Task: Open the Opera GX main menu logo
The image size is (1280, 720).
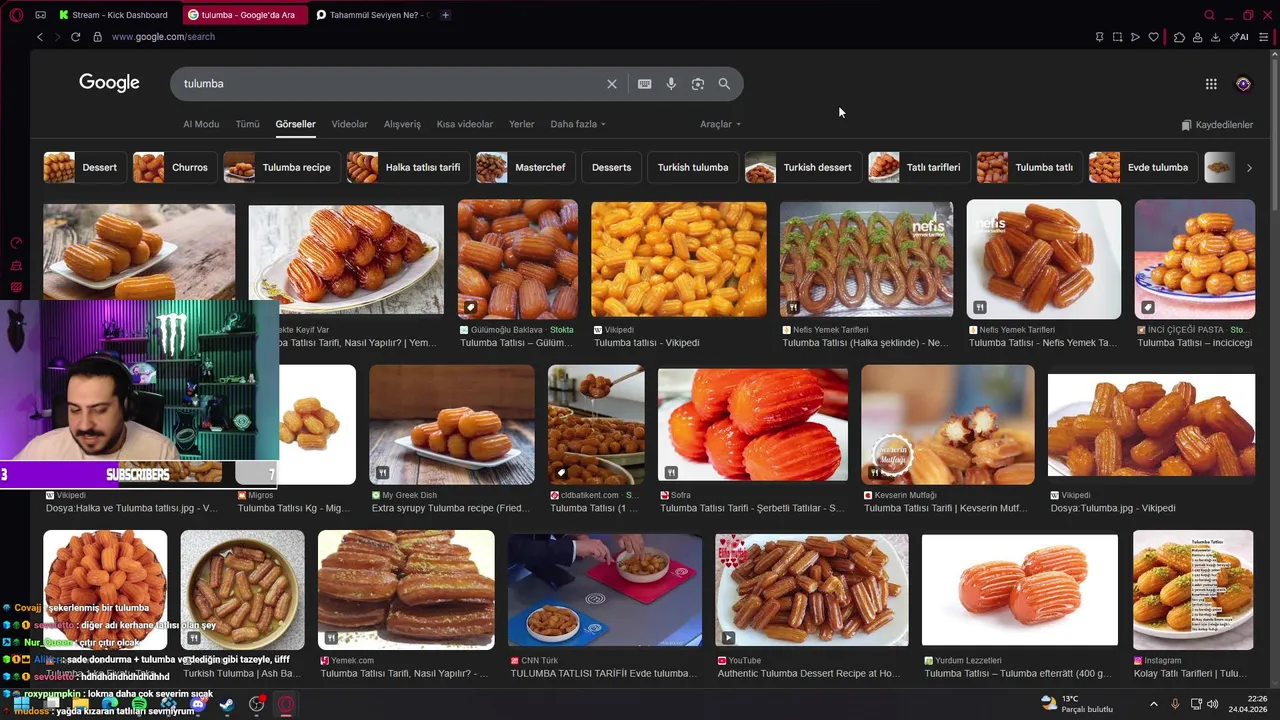Action: [x=16, y=15]
